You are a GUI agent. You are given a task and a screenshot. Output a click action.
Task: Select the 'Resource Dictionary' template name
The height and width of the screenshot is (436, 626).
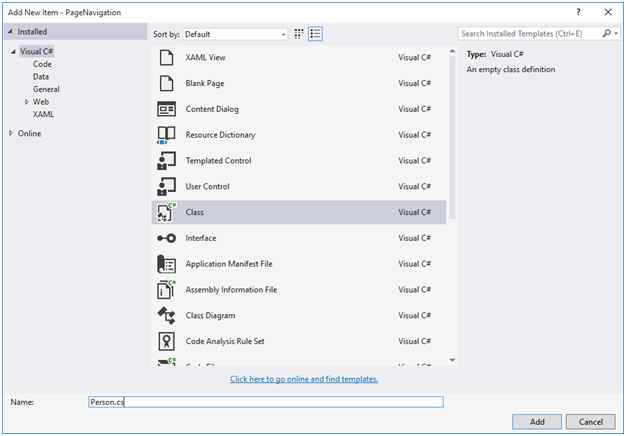pyautogui.click(x=220, y=135)
